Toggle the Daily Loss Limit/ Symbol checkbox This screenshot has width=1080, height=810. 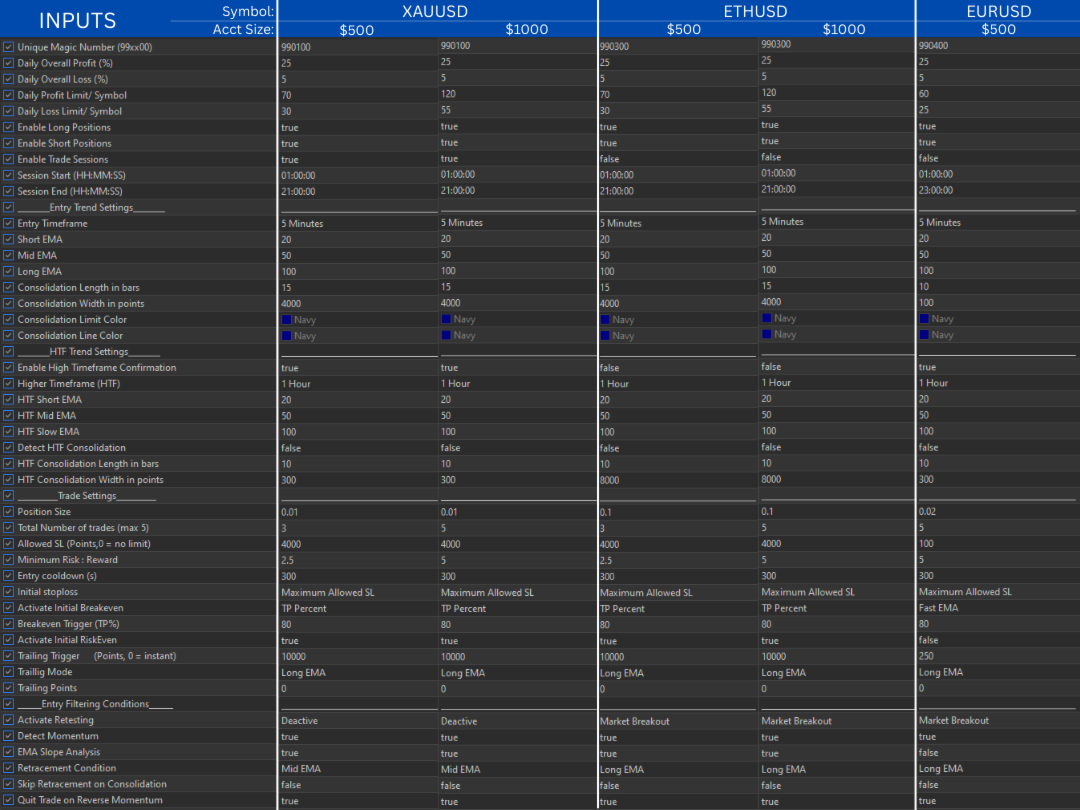pyautogui.click(x=8, y=111)
